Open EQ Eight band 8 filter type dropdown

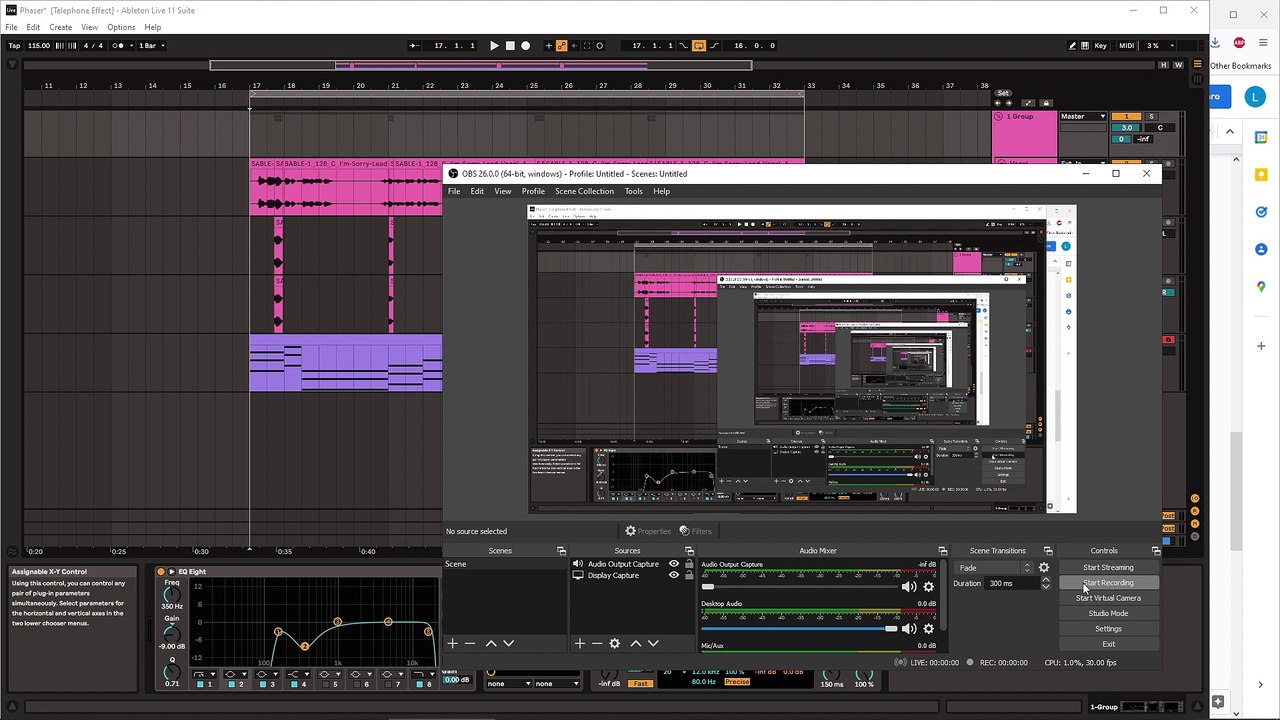(424, 674)
